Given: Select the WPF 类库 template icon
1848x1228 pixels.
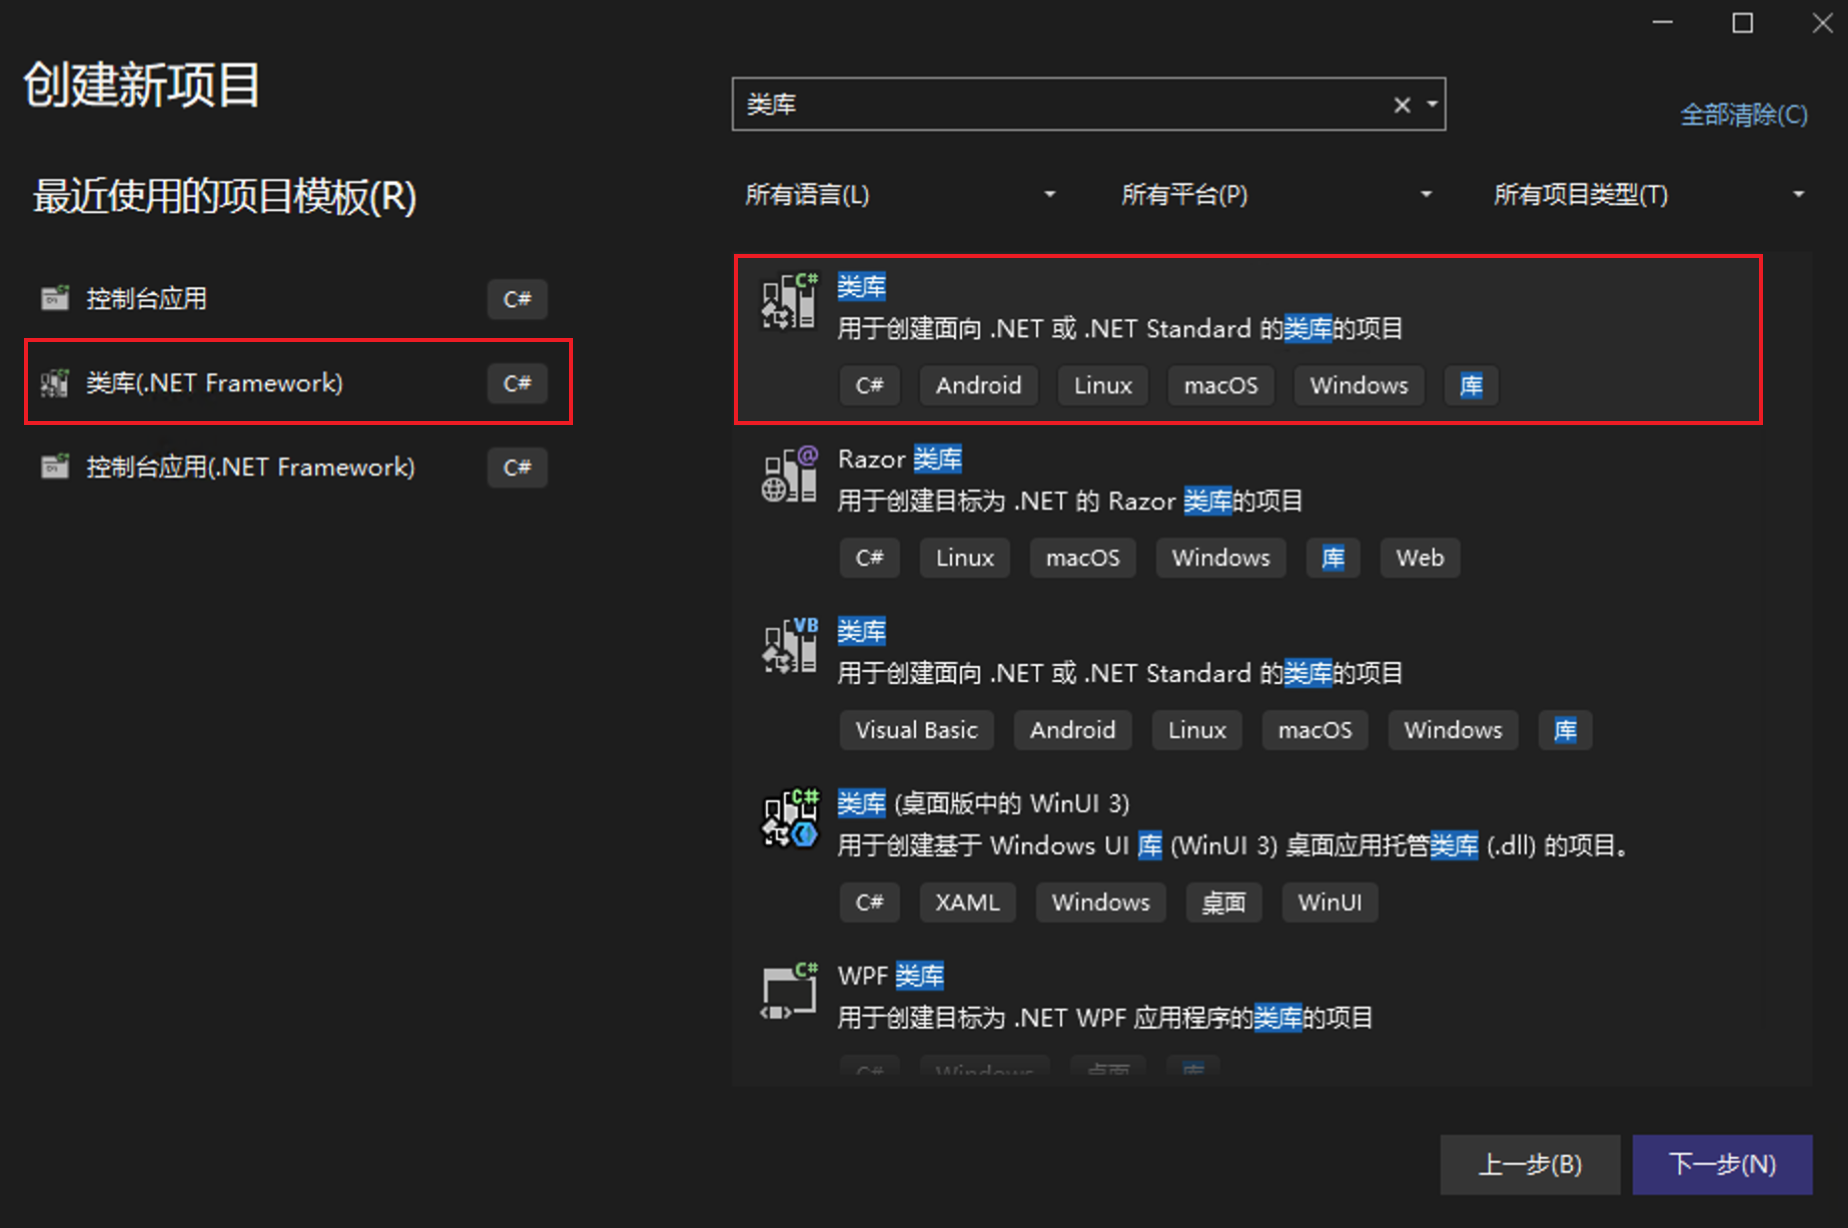Looking at the screenshot, I should point(790,992).
